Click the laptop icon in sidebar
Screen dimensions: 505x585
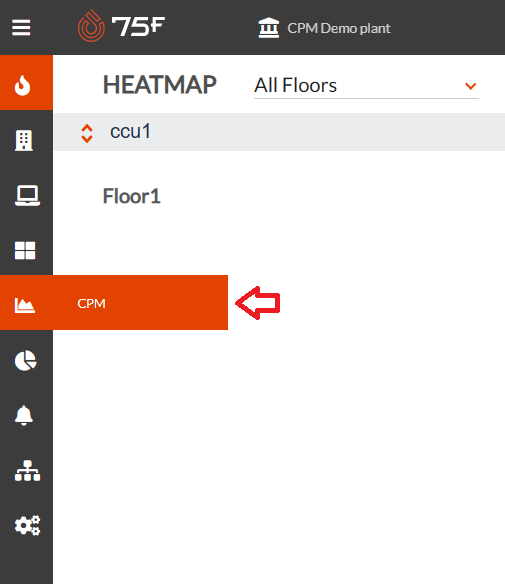coord(27,195)
